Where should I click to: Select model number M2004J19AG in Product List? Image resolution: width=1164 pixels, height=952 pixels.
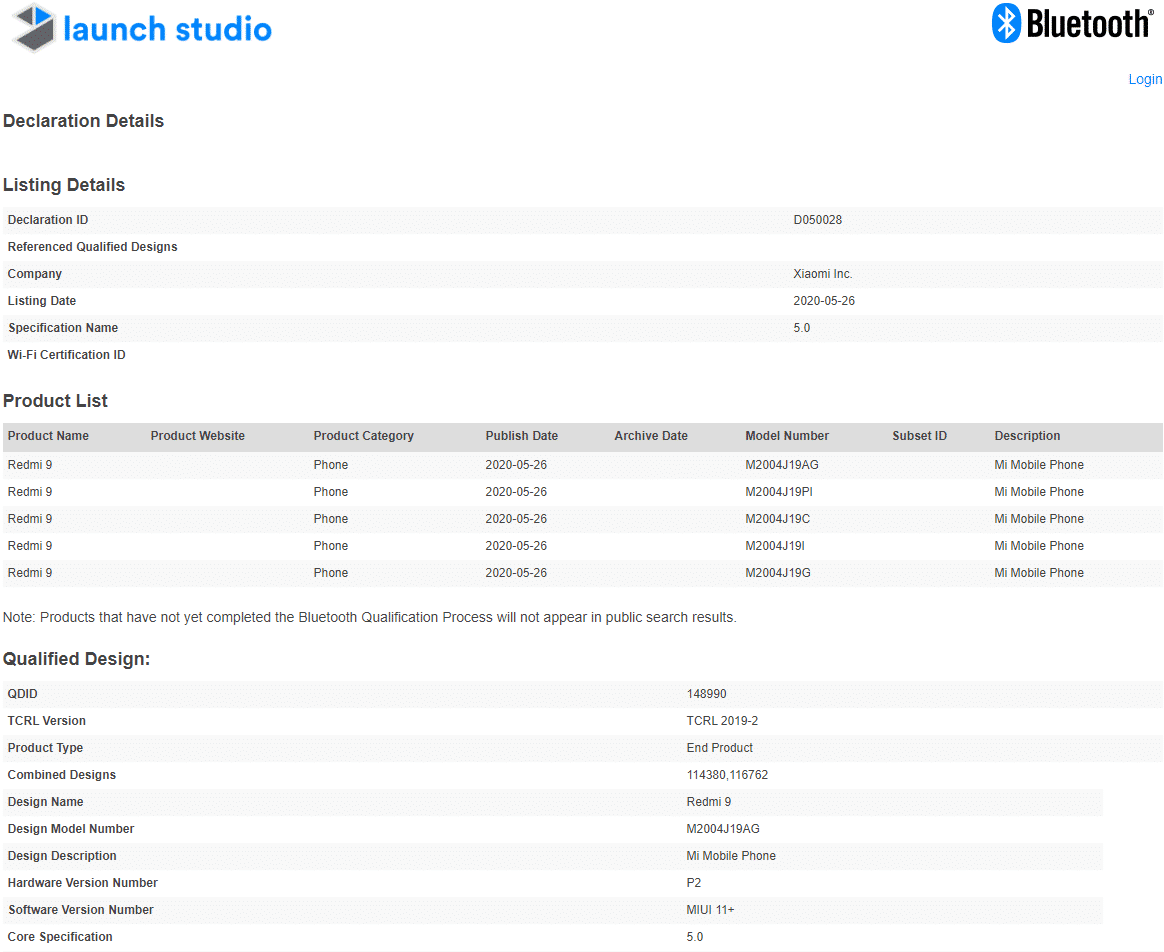(x=782, y=465)
